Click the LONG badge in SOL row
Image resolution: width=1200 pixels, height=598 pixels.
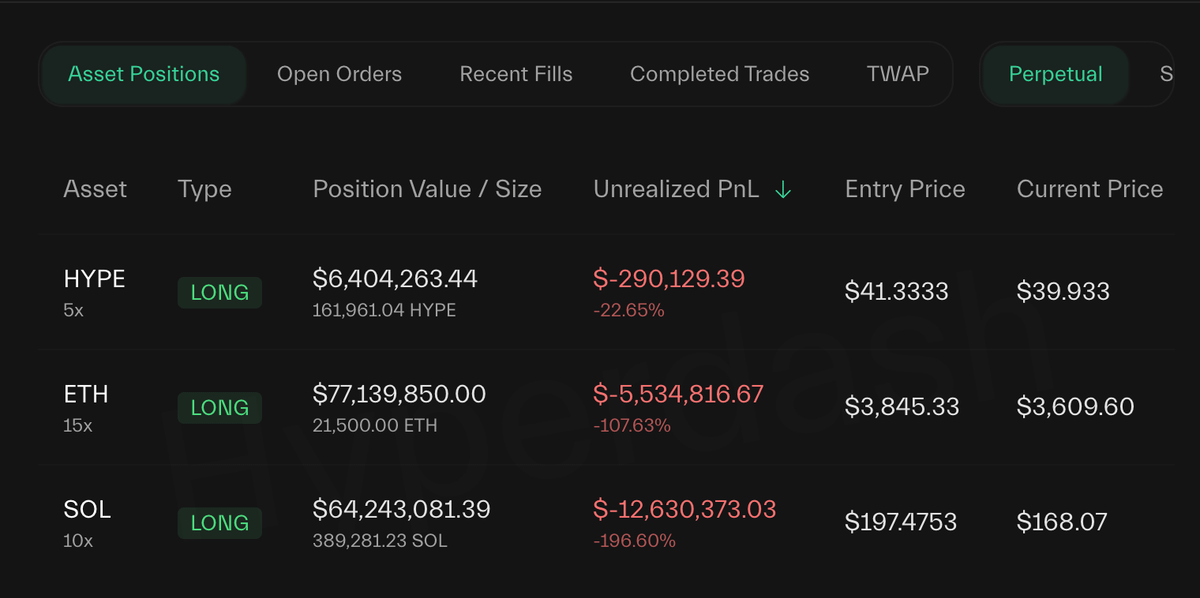[219, 523]
